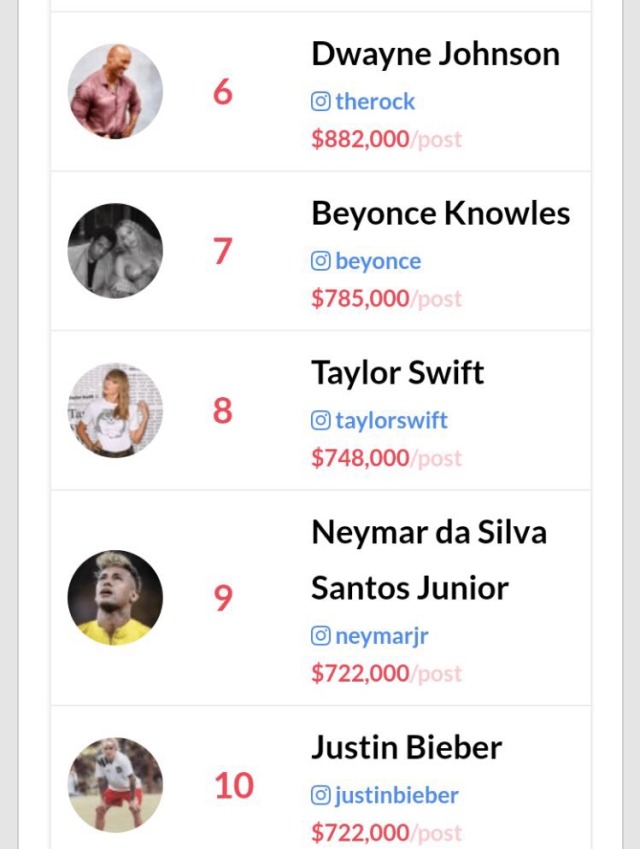This screenshot has width=640, height=849.
Task: Open Neymar's circular profile picture
Action: pos(115,598)
